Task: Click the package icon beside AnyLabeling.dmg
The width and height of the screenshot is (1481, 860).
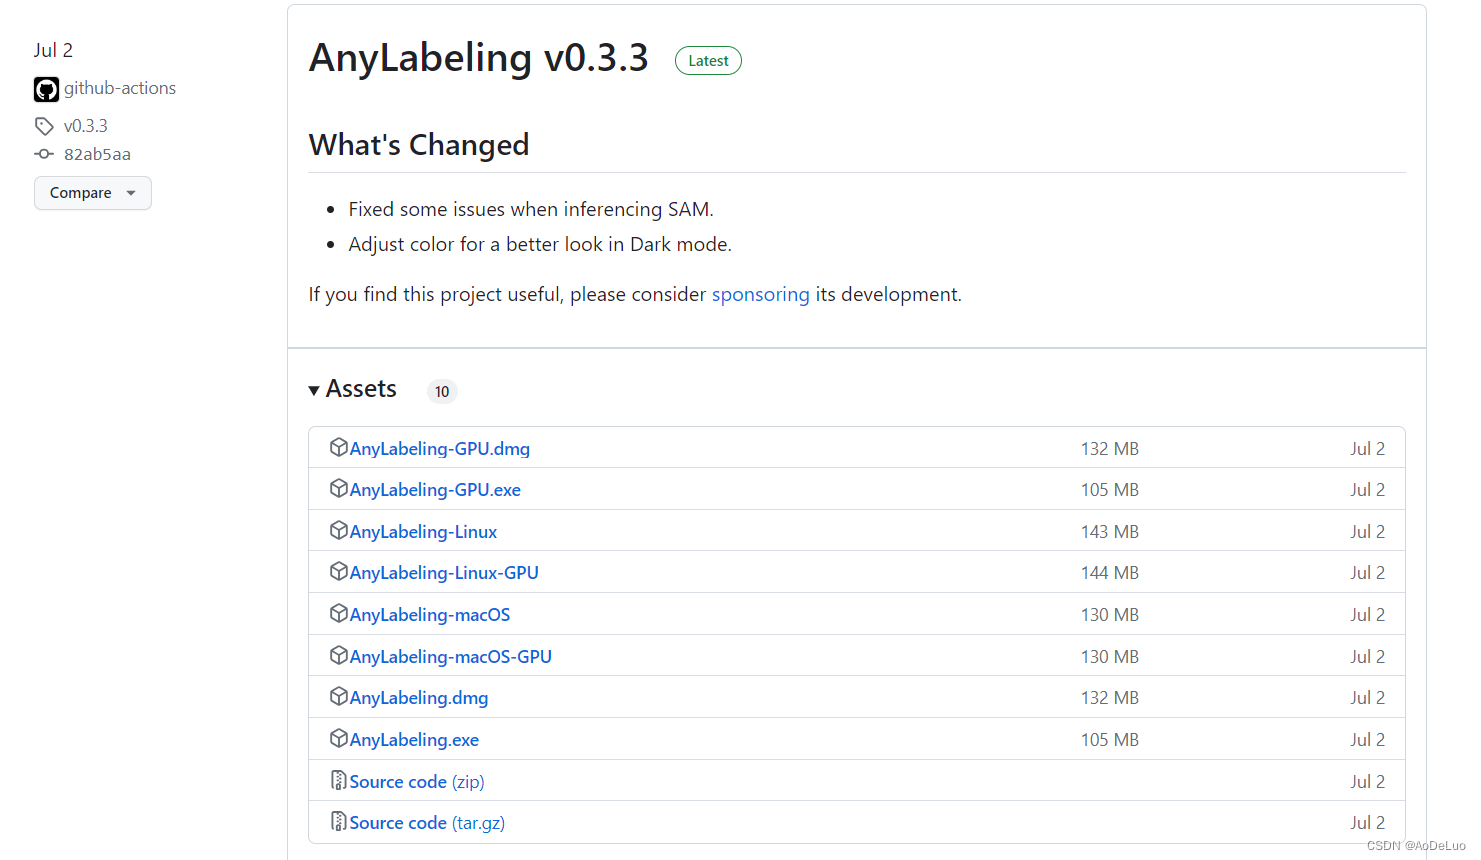Action: [339, 696]
